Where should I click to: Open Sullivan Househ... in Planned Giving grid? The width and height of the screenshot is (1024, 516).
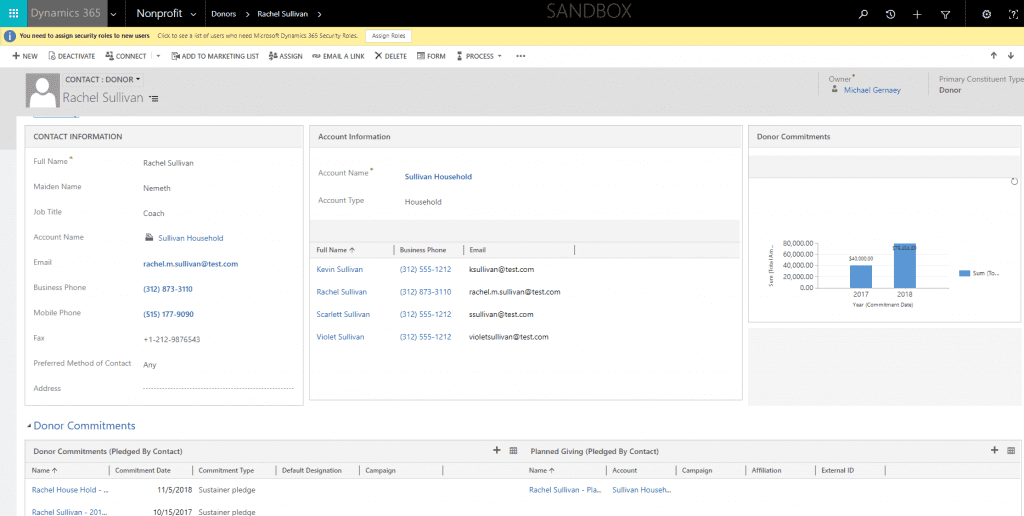(642, 489)
